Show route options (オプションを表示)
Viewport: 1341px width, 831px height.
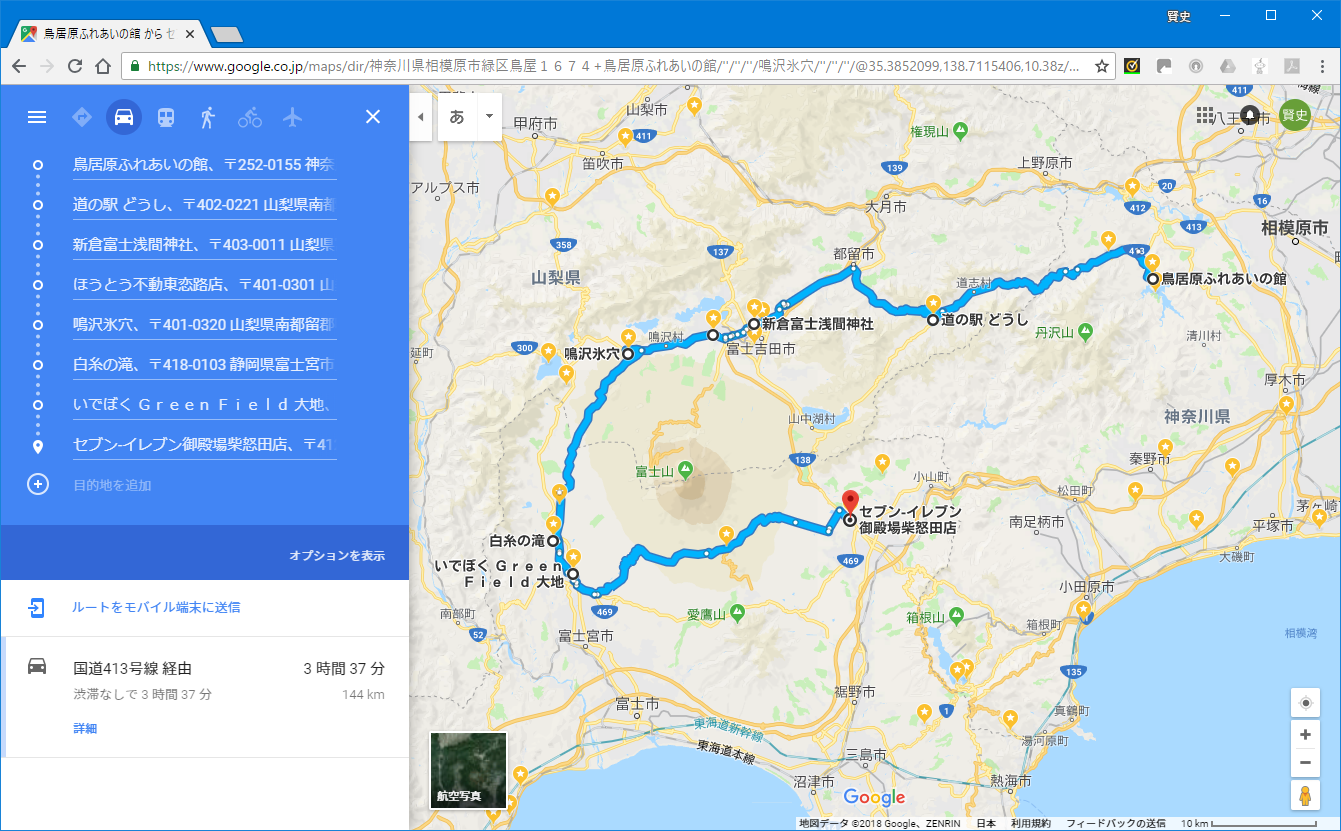click(337, 556)
